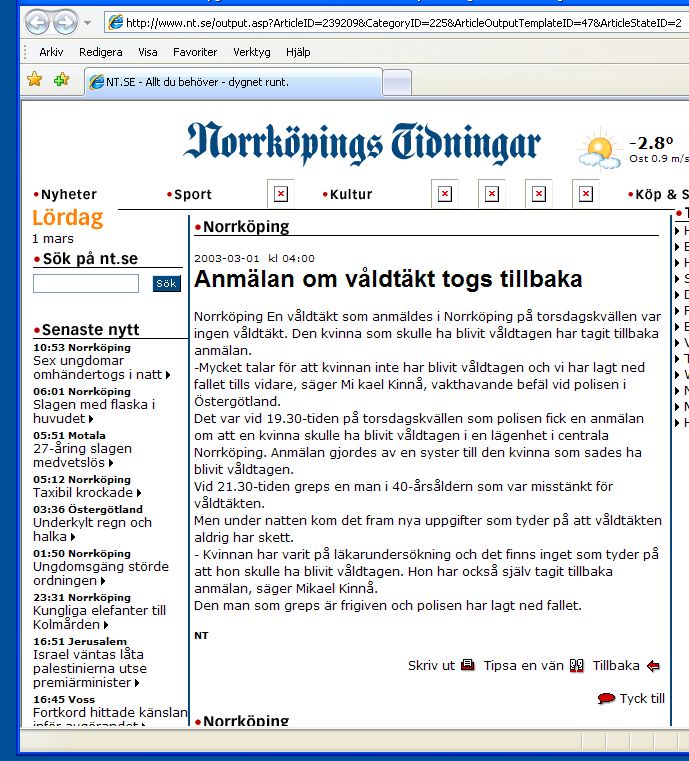
Task: Open the Taxibil krockade story
Action: [x=87, y=493]
